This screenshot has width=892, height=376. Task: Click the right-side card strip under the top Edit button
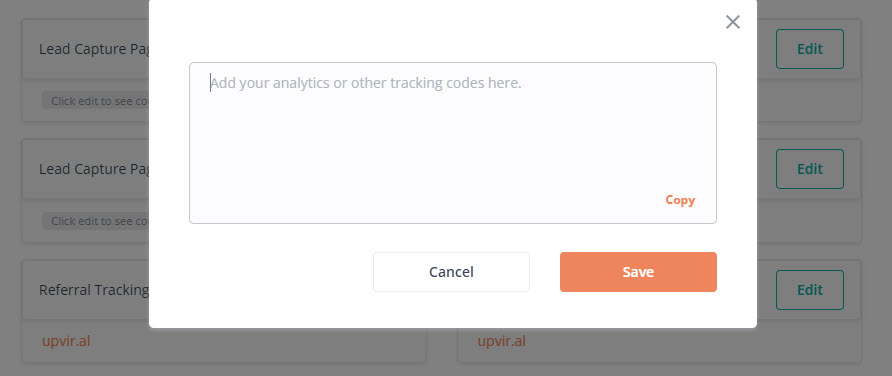[808, 100]
